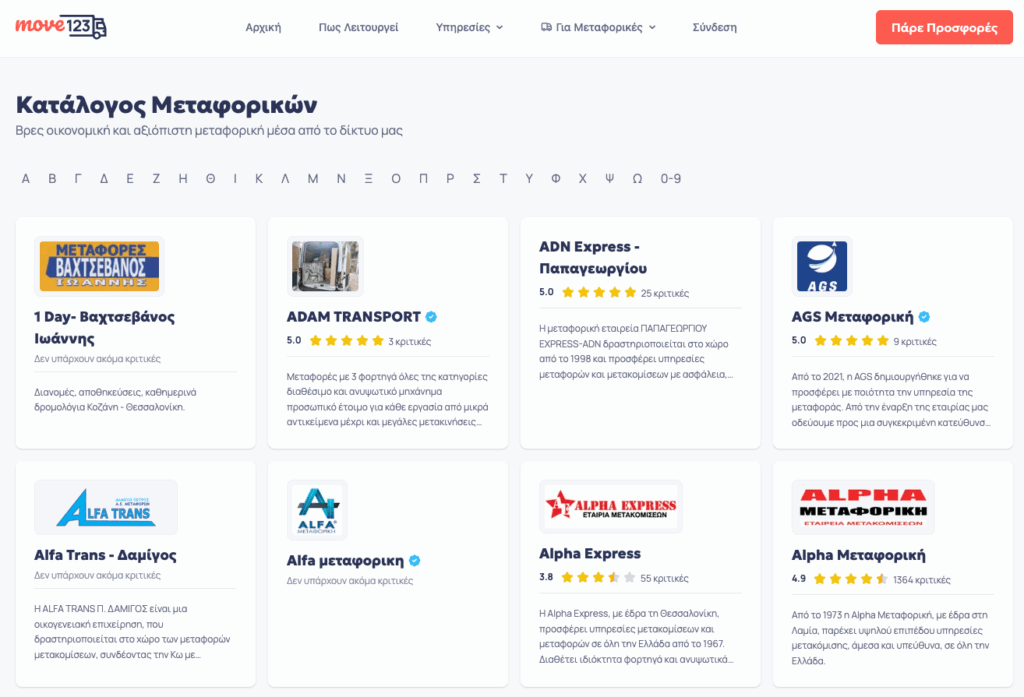Click ADN Express star rating
This screenshot has width=1024, height=697.
click(x=599, y=292)
